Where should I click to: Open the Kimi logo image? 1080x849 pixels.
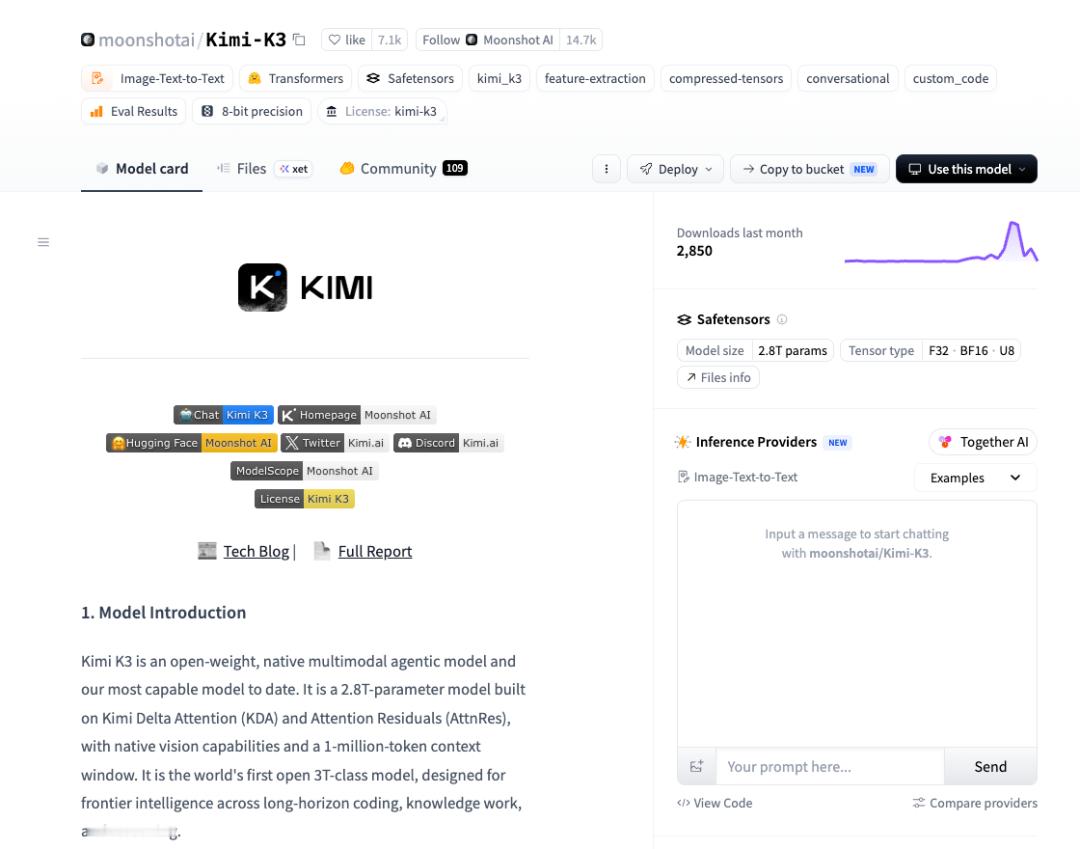(306, 287)
